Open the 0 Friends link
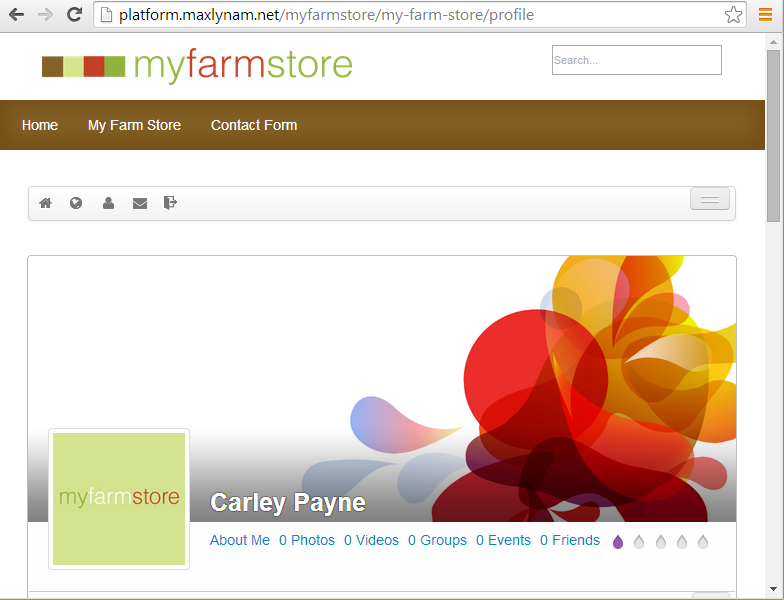The width and height of the screenshot is (784, 600). tap(570, 540)
